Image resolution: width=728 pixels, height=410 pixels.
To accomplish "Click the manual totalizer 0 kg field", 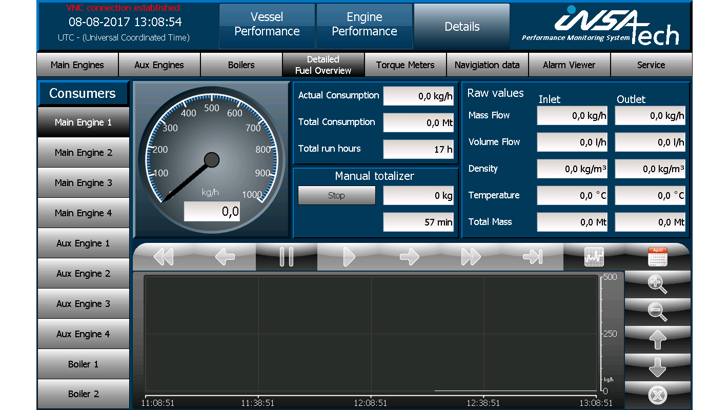I will [418, 195].
